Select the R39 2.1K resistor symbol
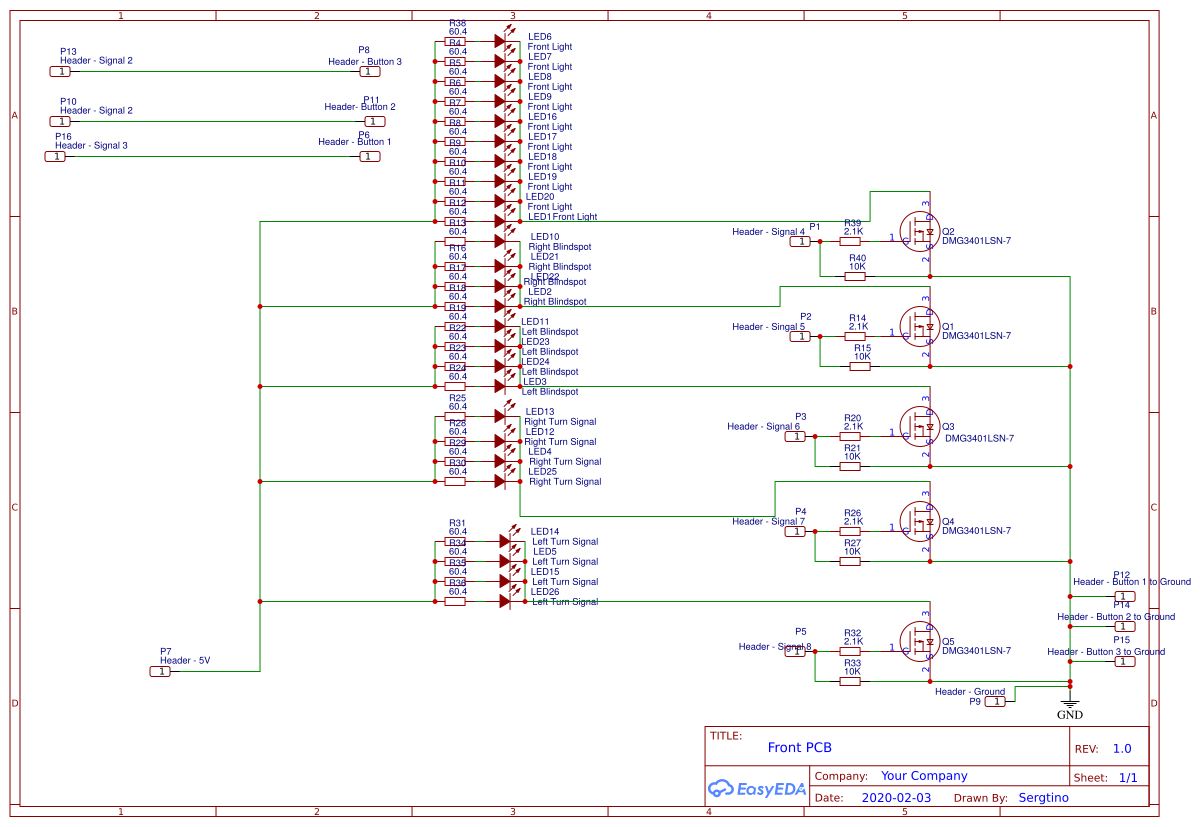This screenshot has height=827, width=1201. click(850, 240)
